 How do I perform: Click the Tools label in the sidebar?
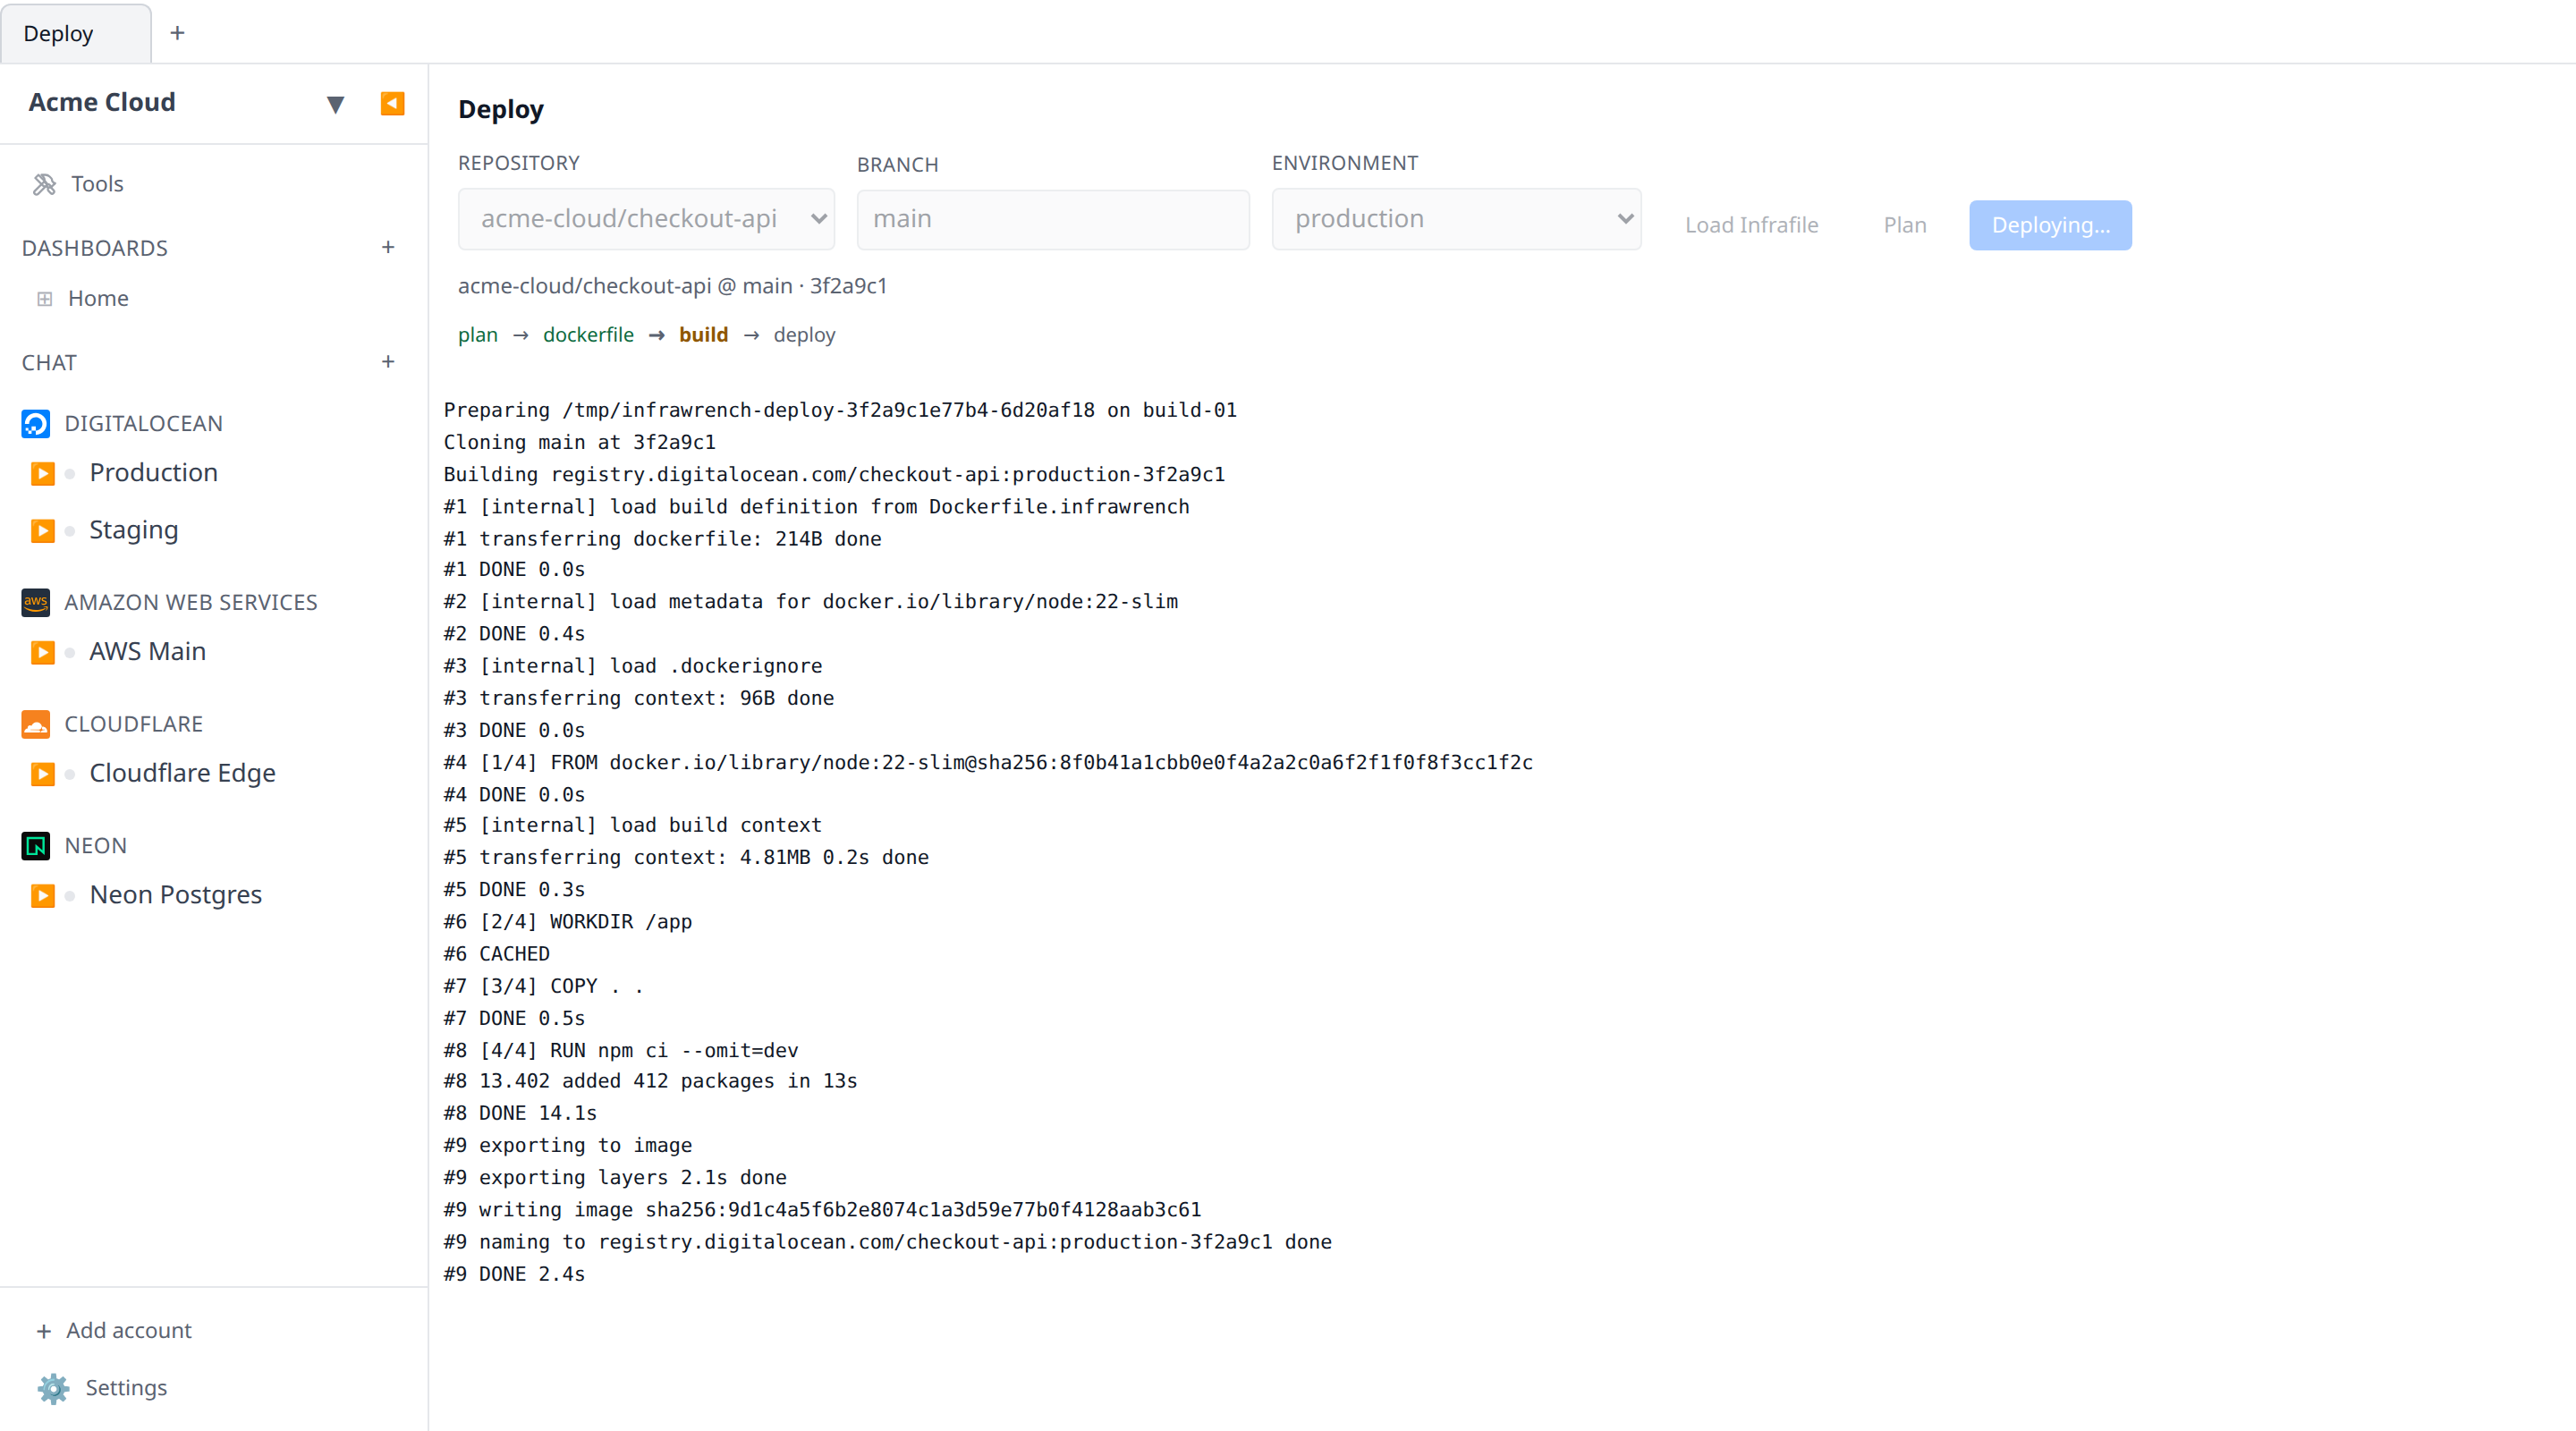97,184
